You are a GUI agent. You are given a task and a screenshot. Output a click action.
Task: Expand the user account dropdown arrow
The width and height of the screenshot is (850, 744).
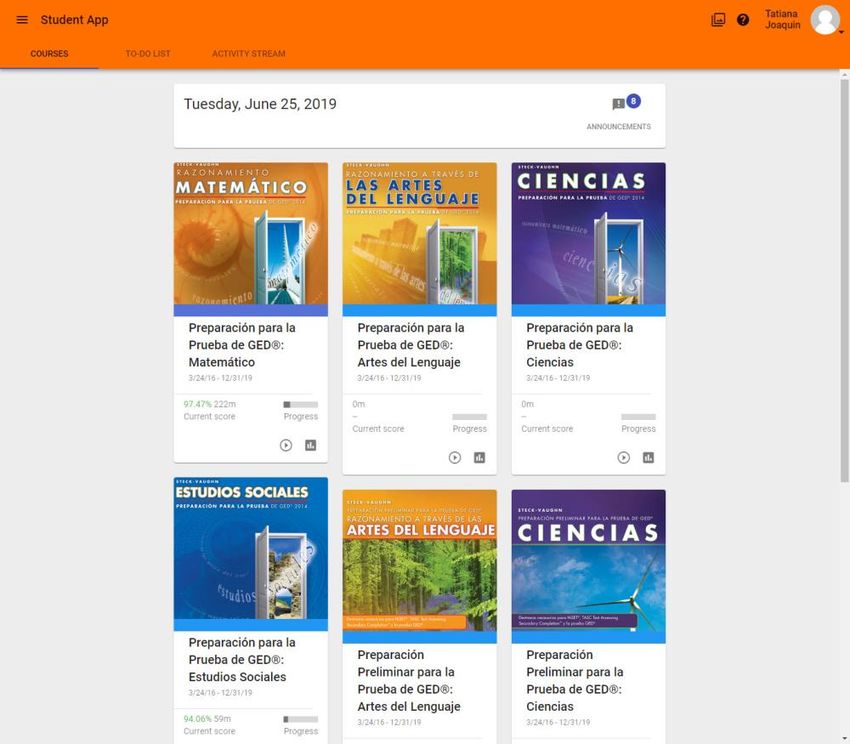pos(841,32)
